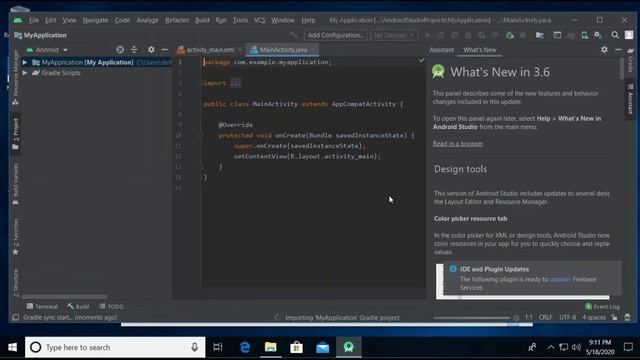Open the Build menu

202,20
